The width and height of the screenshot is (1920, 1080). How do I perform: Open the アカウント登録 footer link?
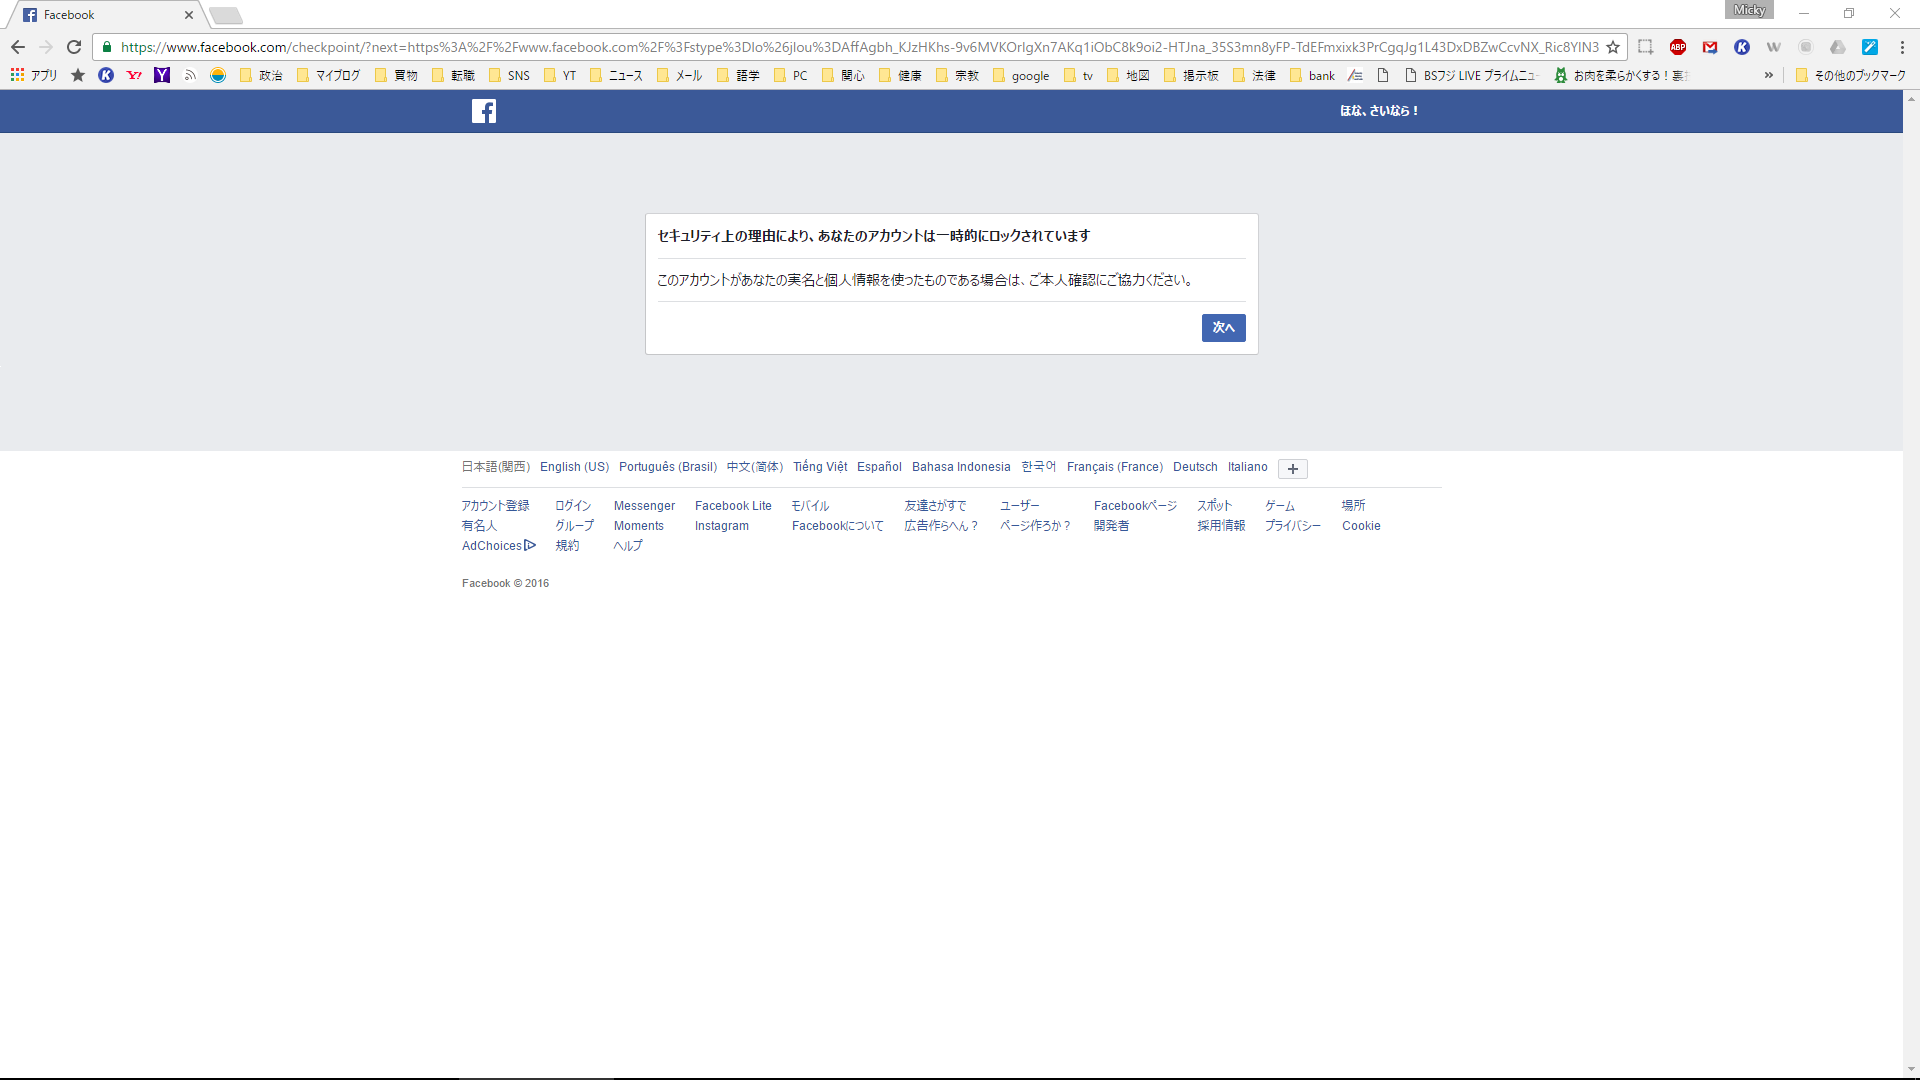[496, 506]
